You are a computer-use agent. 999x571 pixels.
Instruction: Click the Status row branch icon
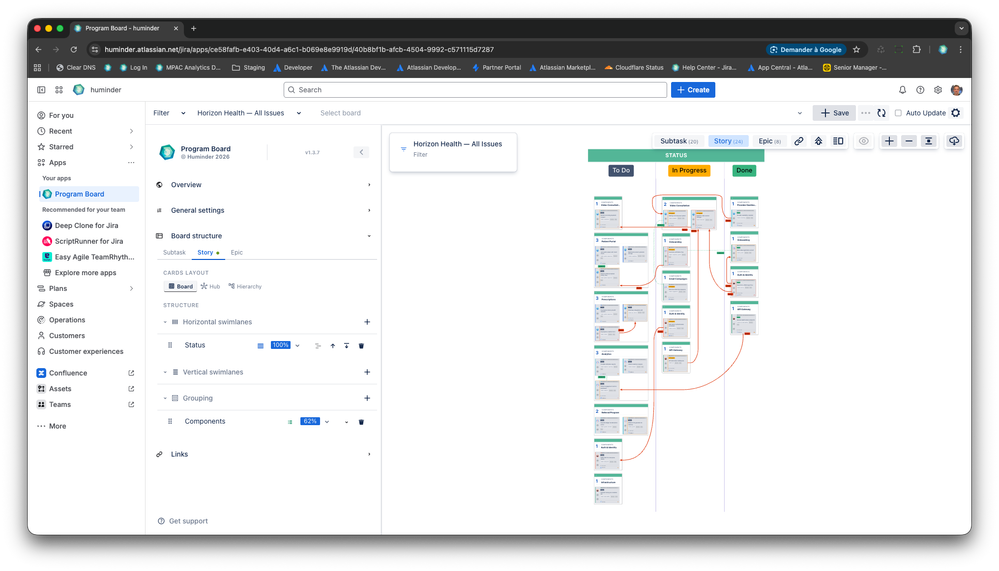click(x=318, y=345)
